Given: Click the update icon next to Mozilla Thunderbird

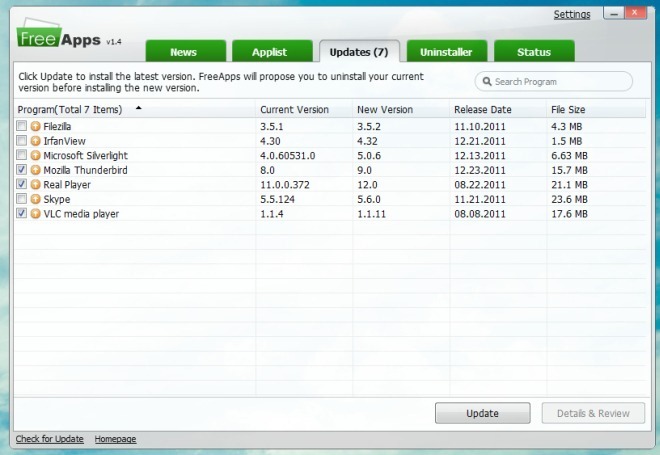Looking at the screenshot, I should click(x=35, y=170).
